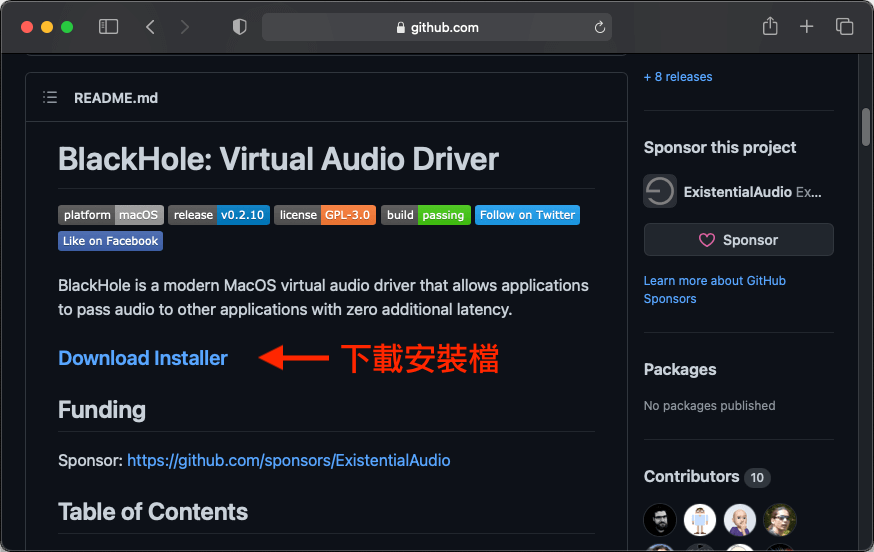Click the Sponsor button
This screenshot has width=874, height=552.
click(x=739, y=240)
